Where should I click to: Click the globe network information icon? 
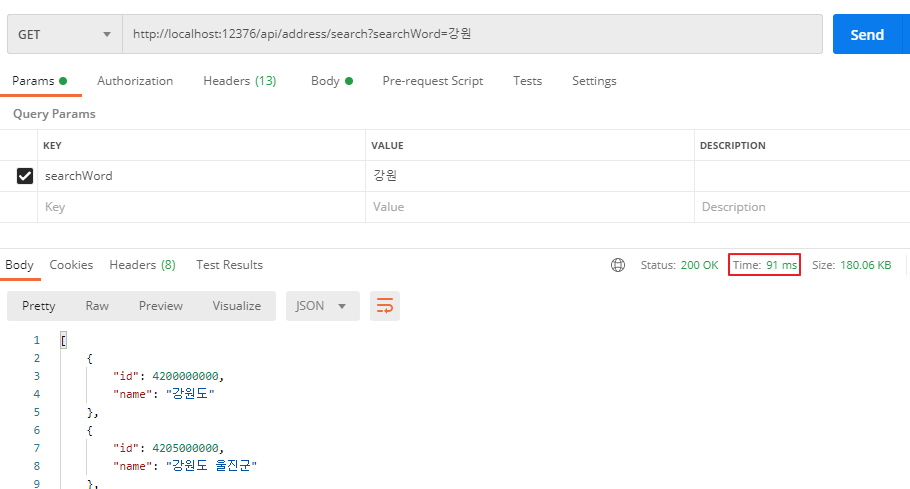tap(618, 265)
